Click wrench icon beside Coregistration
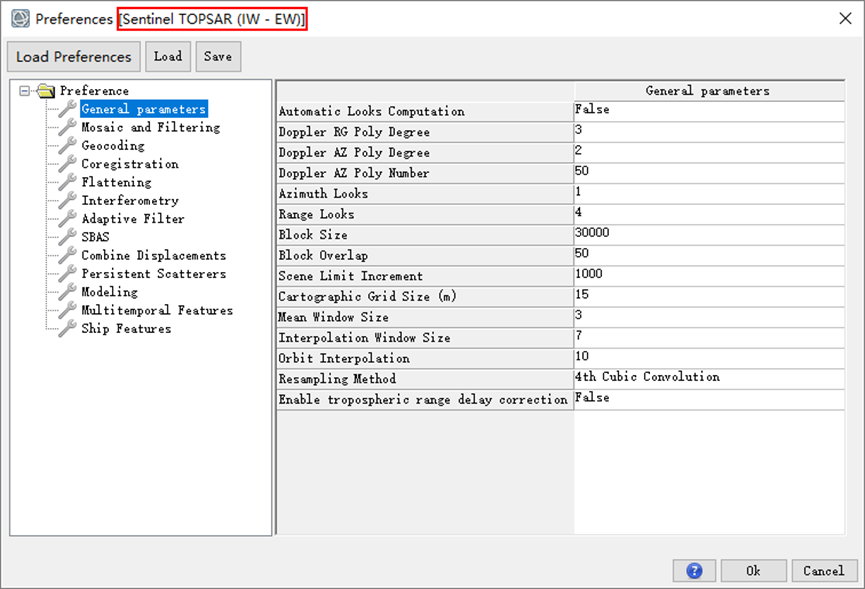The width and height of the screenshot is (865, 589). [67, 163]
